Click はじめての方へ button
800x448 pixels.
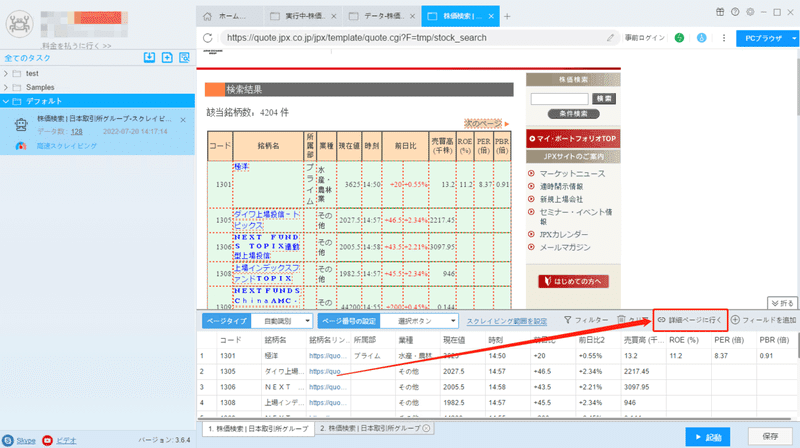[x=573, y=281]
